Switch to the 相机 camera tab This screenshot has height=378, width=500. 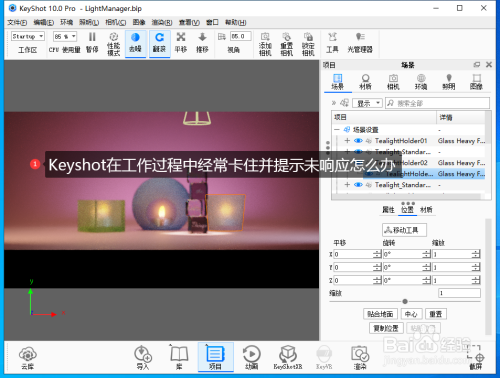pyautogui.click(x=393, y=82)
